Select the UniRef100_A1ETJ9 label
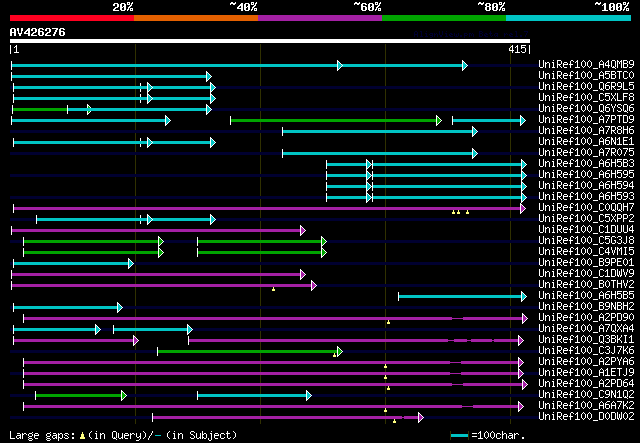The image size is (640, 443). coord(586,373)
